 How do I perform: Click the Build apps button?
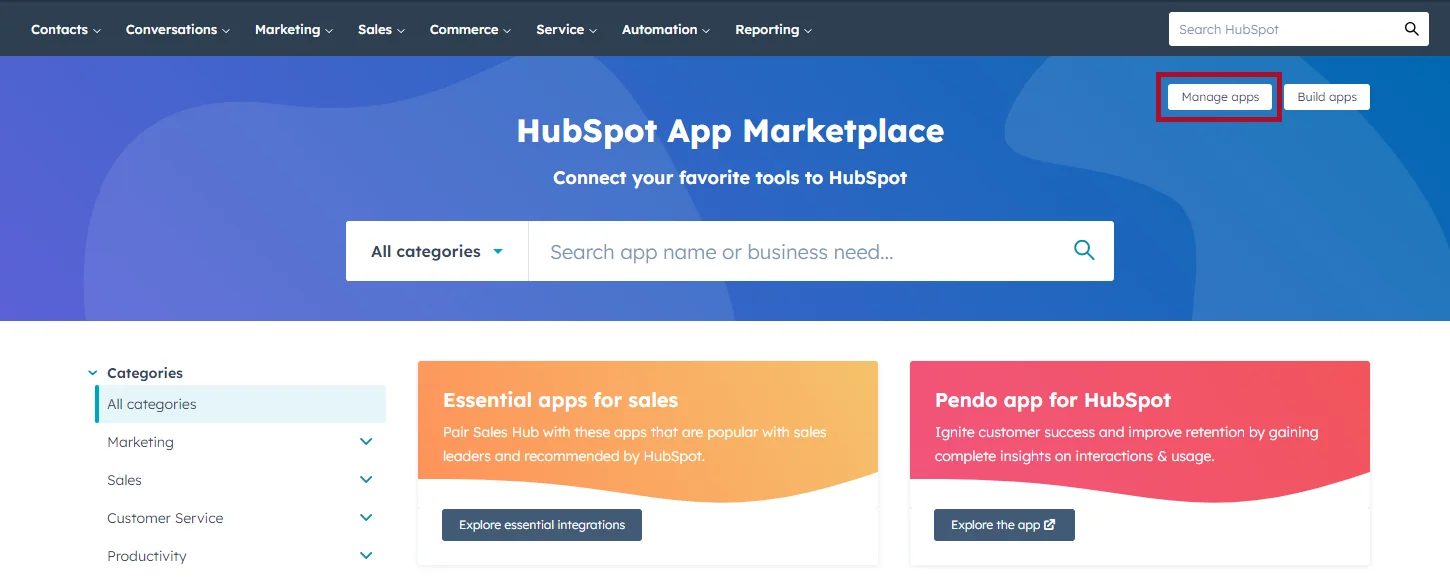tap(1327, 97)
